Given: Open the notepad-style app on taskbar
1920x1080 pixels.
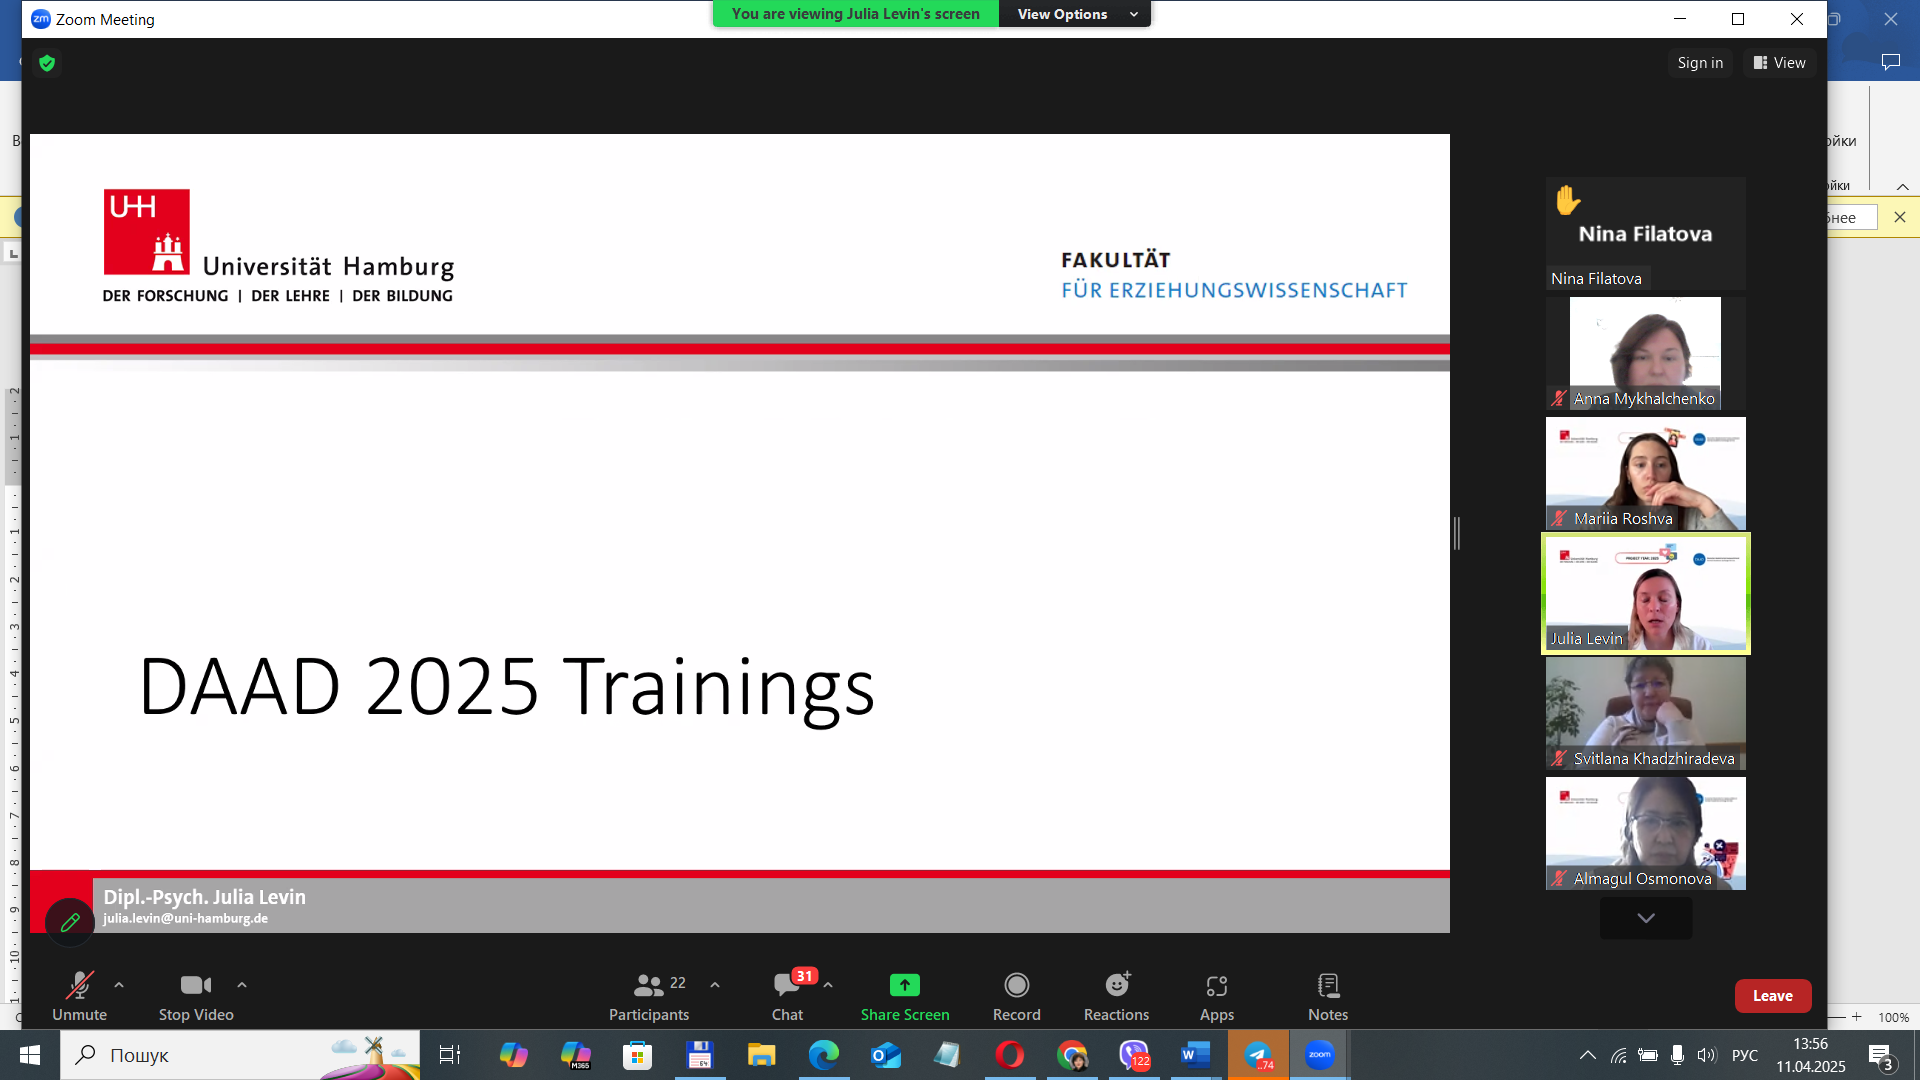Looking at the screenshot, I should point(948,1055).
